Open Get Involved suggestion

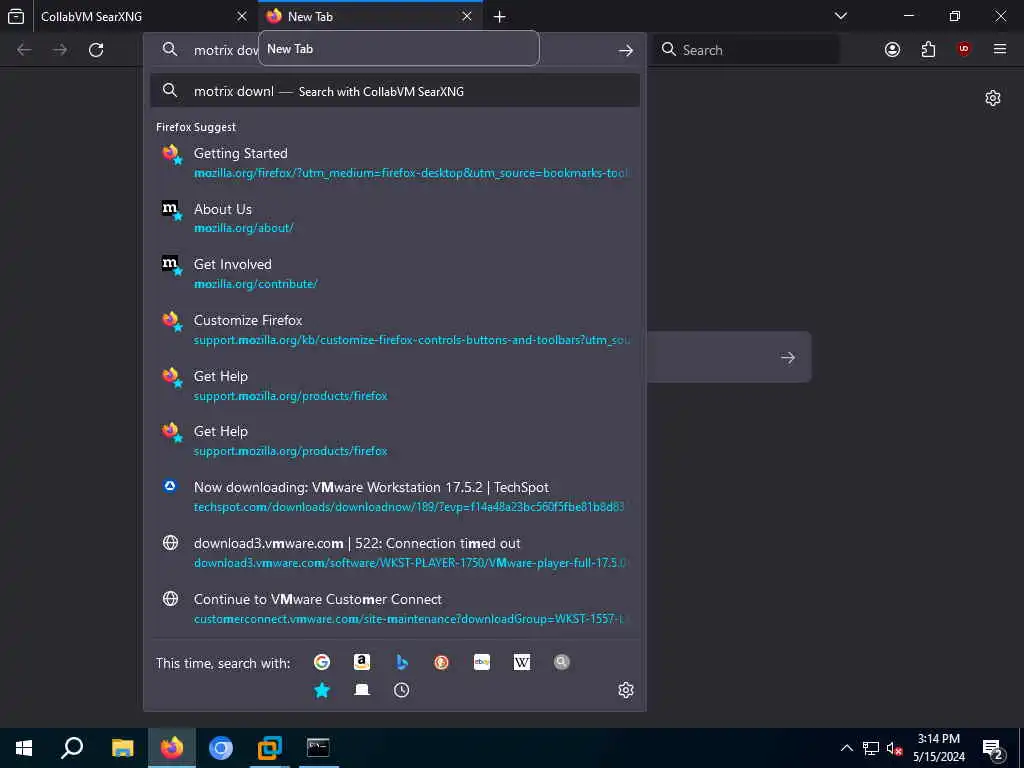point(395,274)
